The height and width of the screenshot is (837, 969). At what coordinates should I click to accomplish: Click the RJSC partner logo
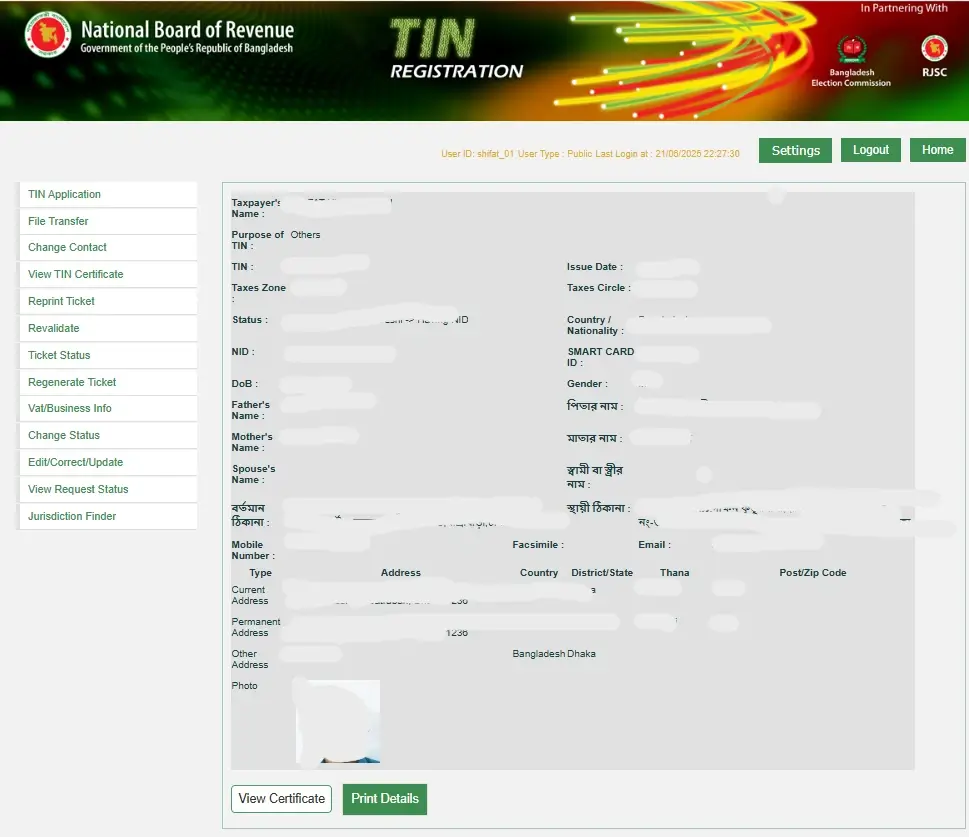(934, 49)
